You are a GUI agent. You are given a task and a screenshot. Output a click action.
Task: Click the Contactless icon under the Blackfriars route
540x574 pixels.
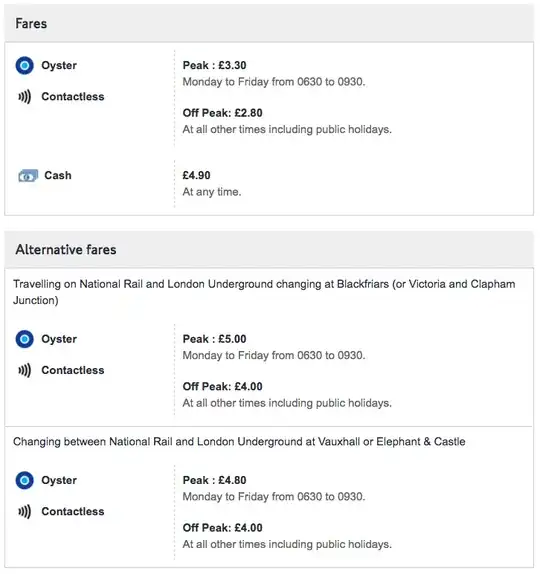25,370
